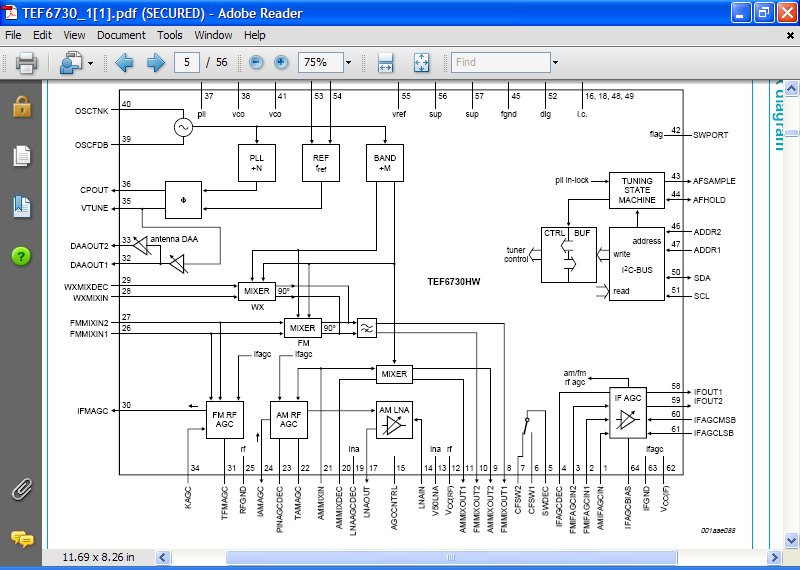The image size is (800, 570).
Task: Go to next page arrow
Action: 156,63
